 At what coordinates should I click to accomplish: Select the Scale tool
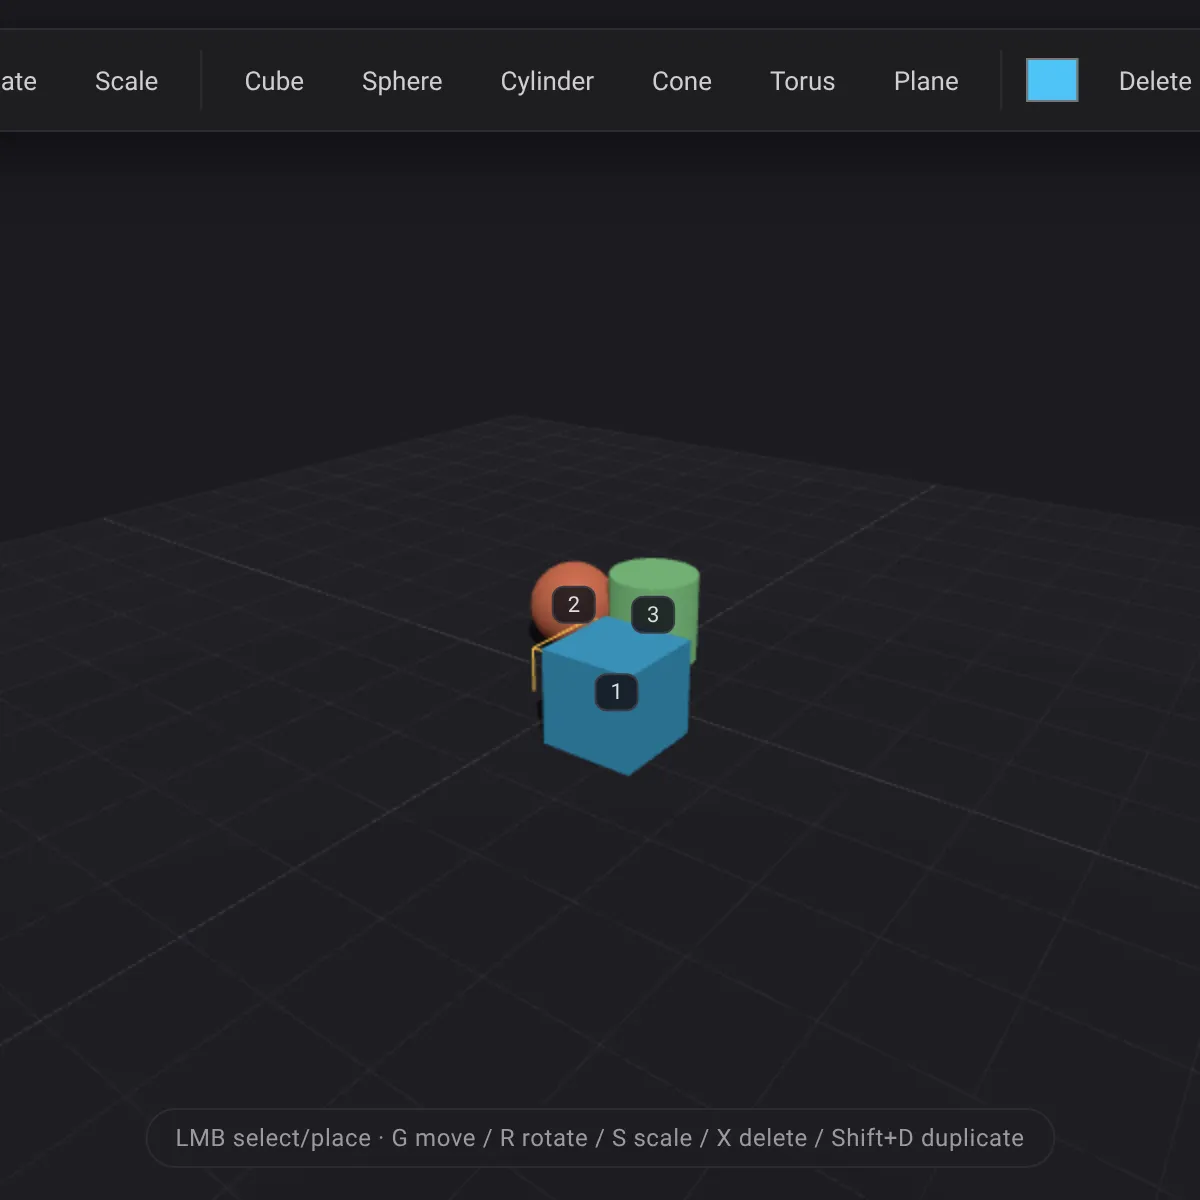126,81
